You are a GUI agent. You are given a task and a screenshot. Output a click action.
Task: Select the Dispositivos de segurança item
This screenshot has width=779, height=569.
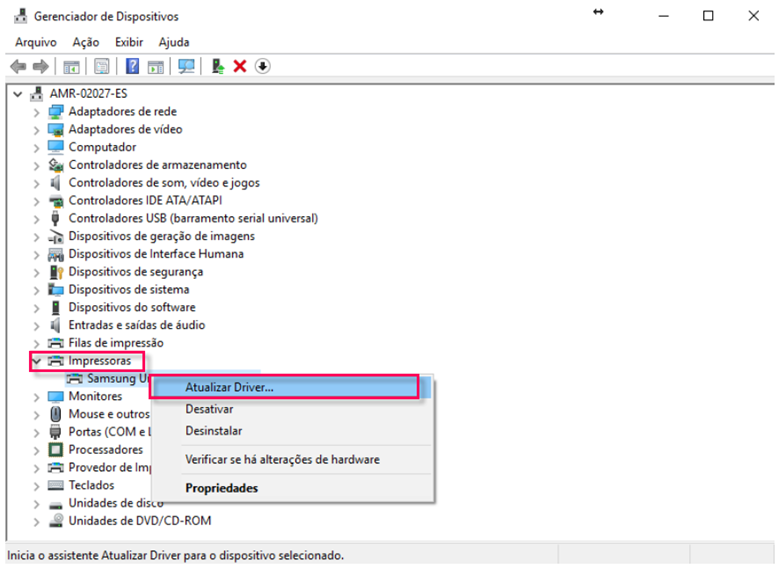pyautogui.click(x=135, y=272)
